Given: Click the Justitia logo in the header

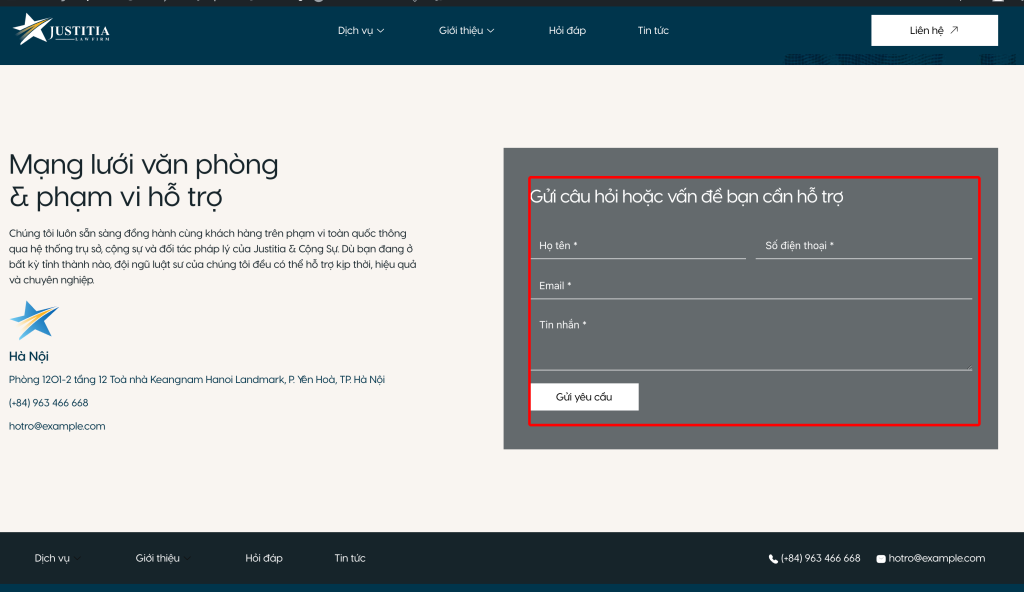Looking at the screenshot, I should pos(61,30).
